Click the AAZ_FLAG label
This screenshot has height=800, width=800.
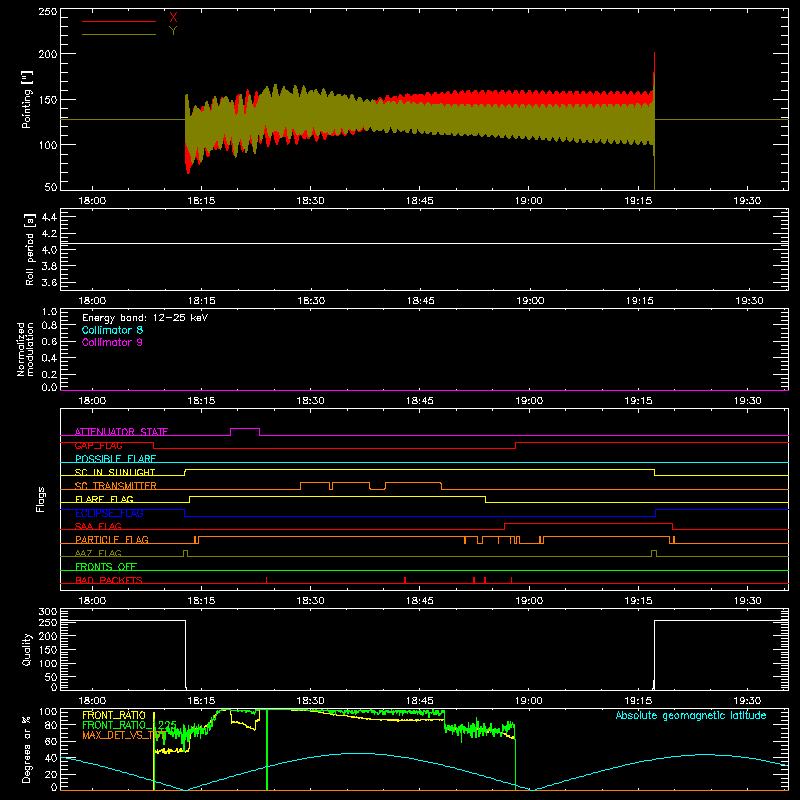click(x=98, y=553)
